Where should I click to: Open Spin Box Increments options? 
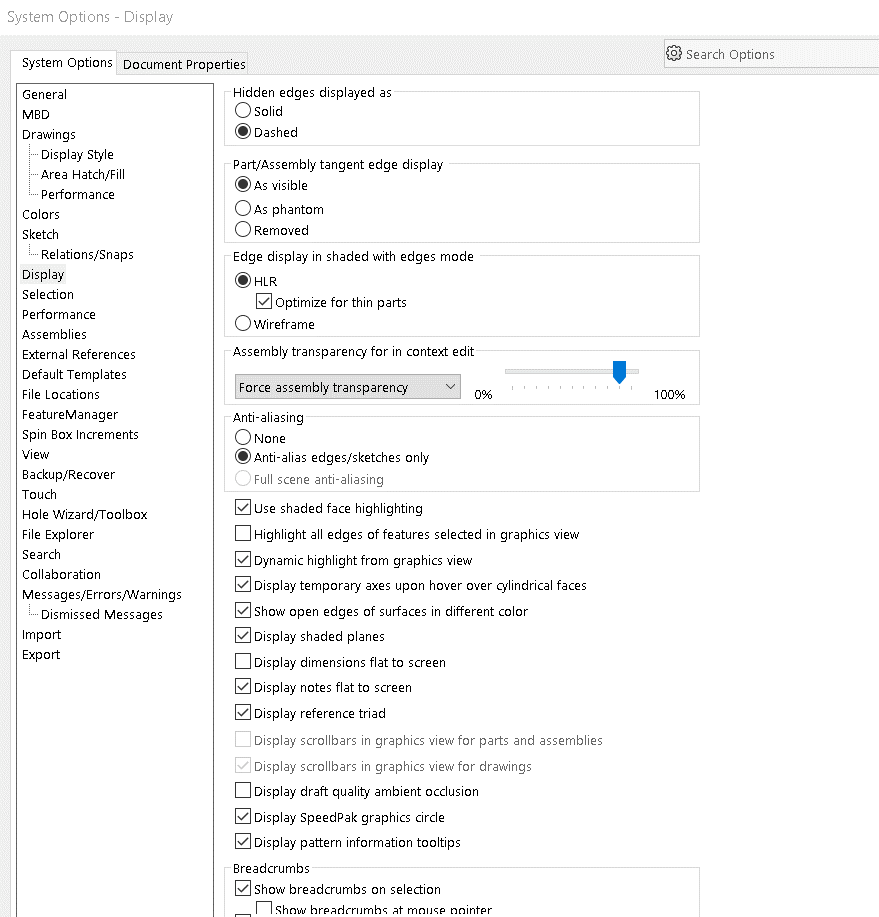coord(80,434)
